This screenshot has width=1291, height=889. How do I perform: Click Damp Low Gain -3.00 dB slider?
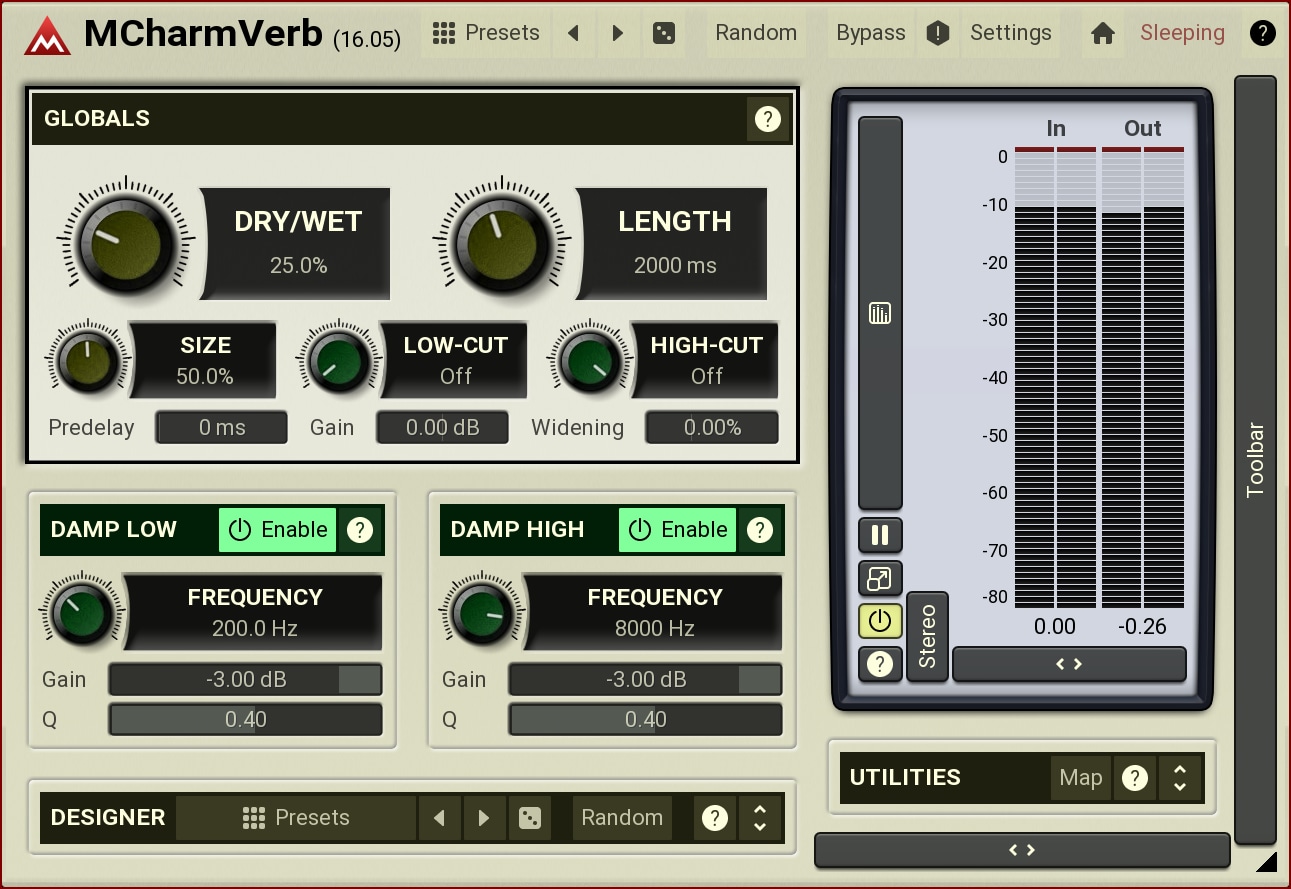[245, 680]
